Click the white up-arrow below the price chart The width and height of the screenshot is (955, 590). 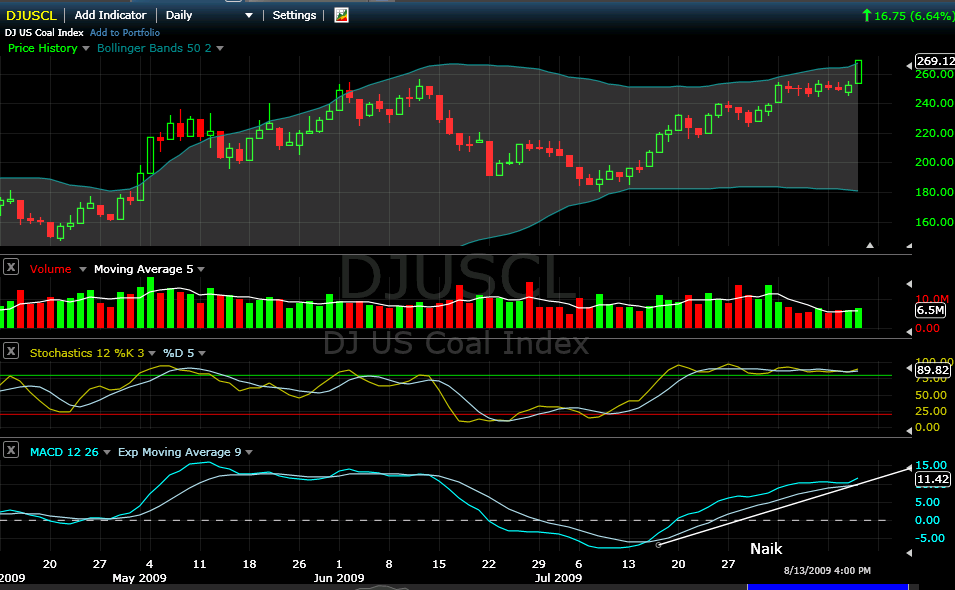pyautogui.click(x=870, y=245)
